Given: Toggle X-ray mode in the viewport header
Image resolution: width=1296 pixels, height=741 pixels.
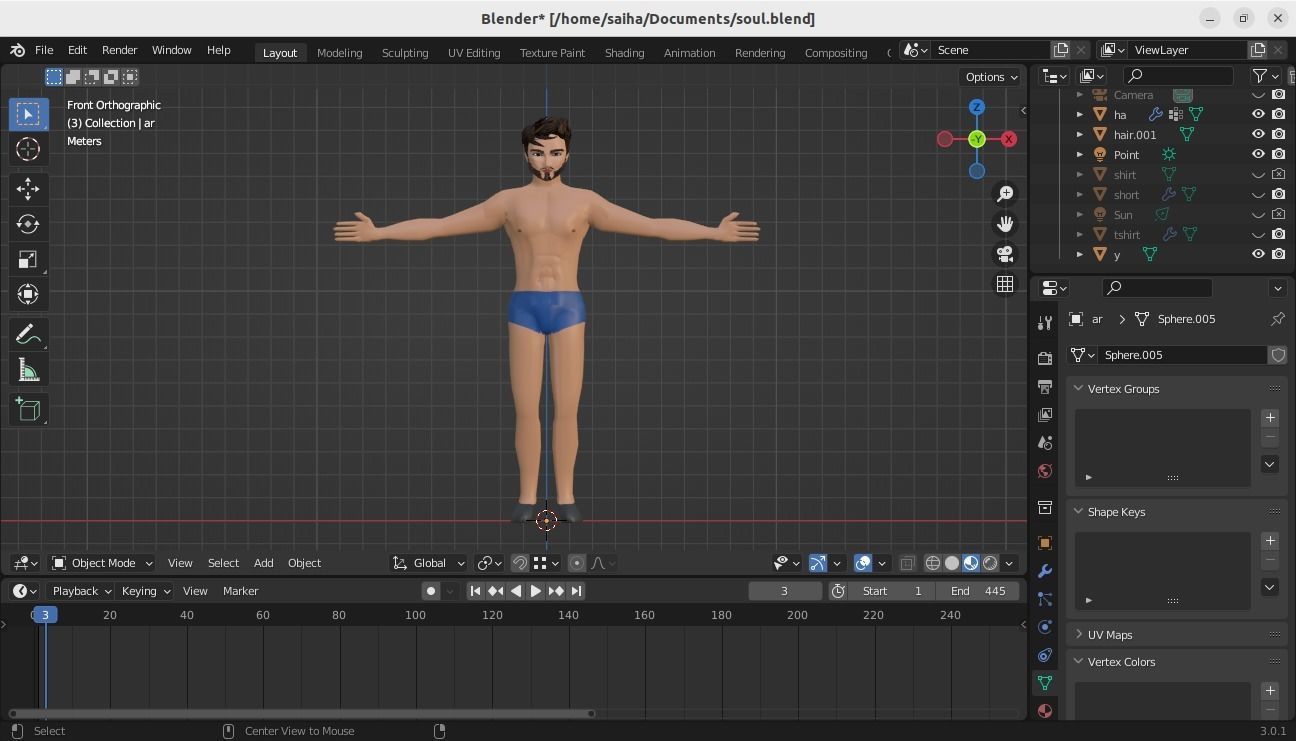Looking at the screenshot, I should (x=907, y=563).
